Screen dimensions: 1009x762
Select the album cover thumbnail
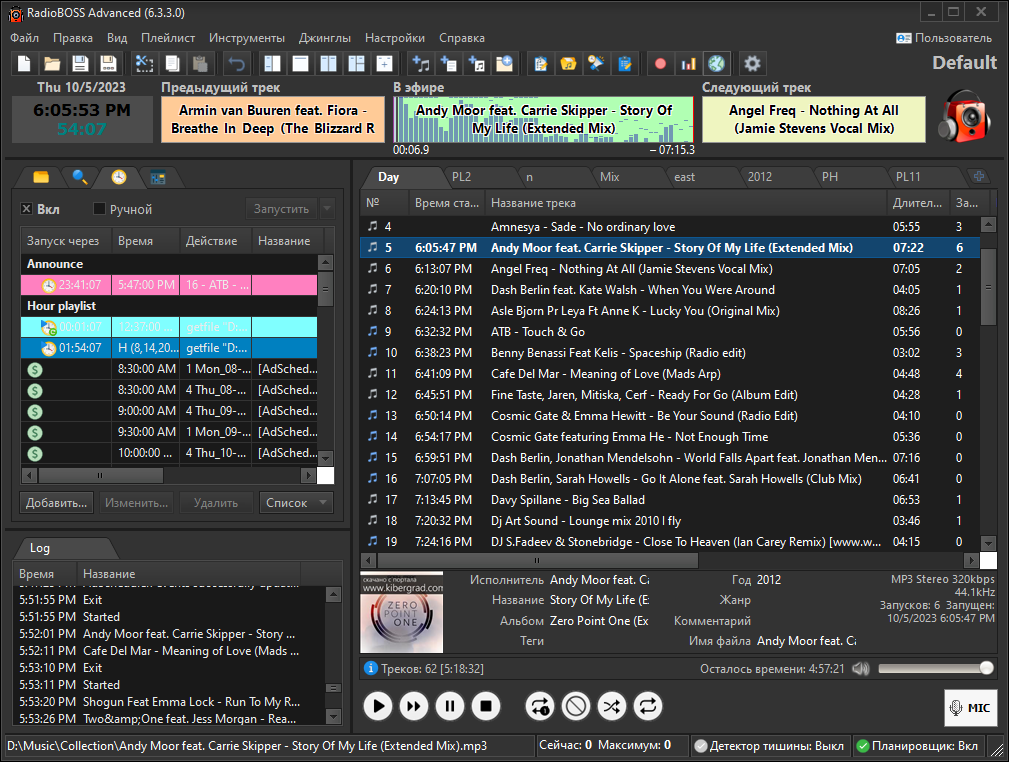pos(402,612)
